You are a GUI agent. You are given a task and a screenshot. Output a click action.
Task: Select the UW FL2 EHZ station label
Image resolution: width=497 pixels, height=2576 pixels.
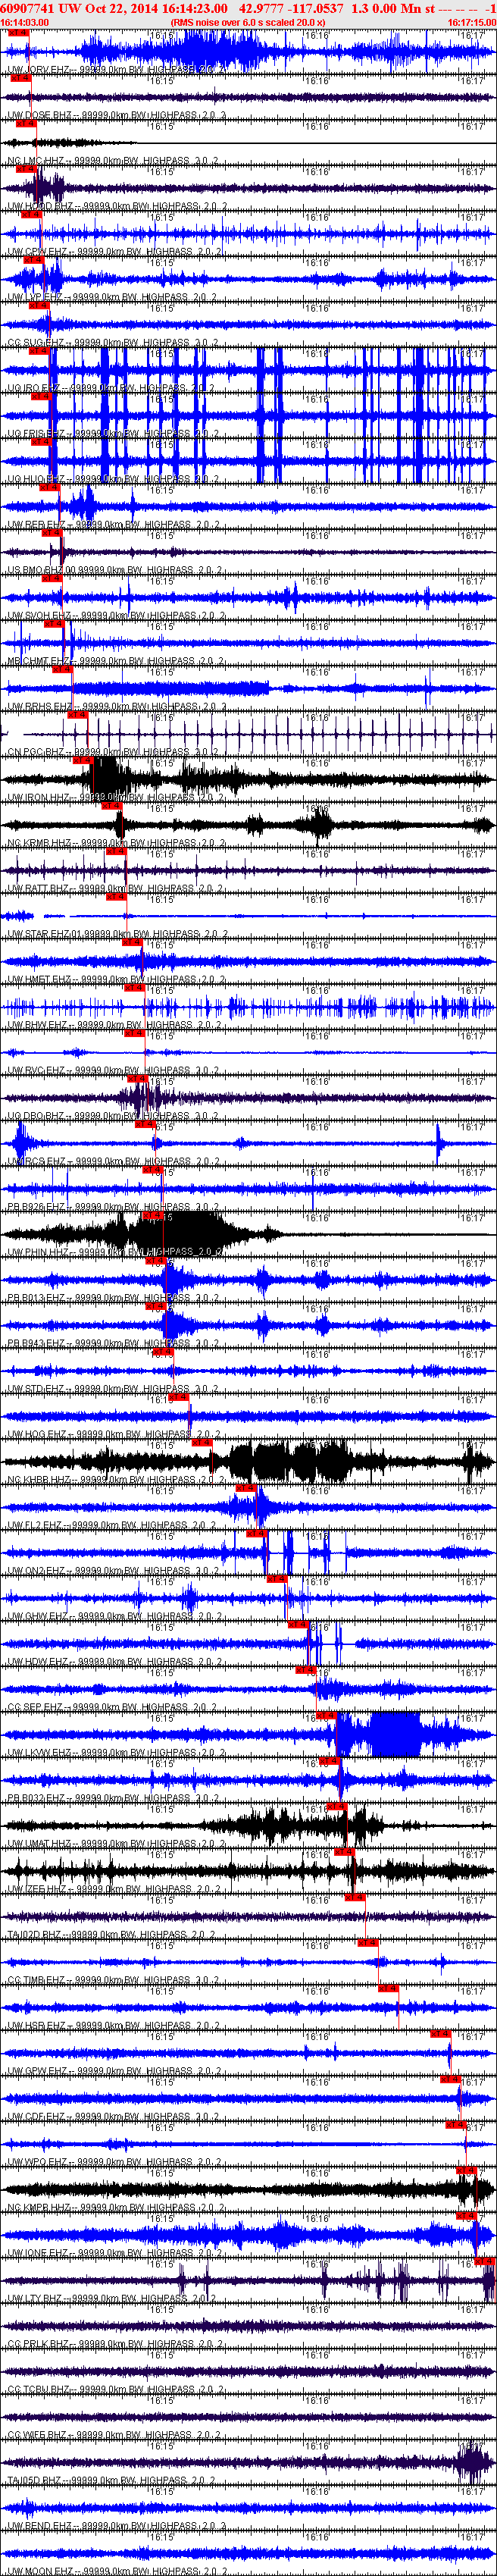pyautogui.click(x=112, y=1525)
